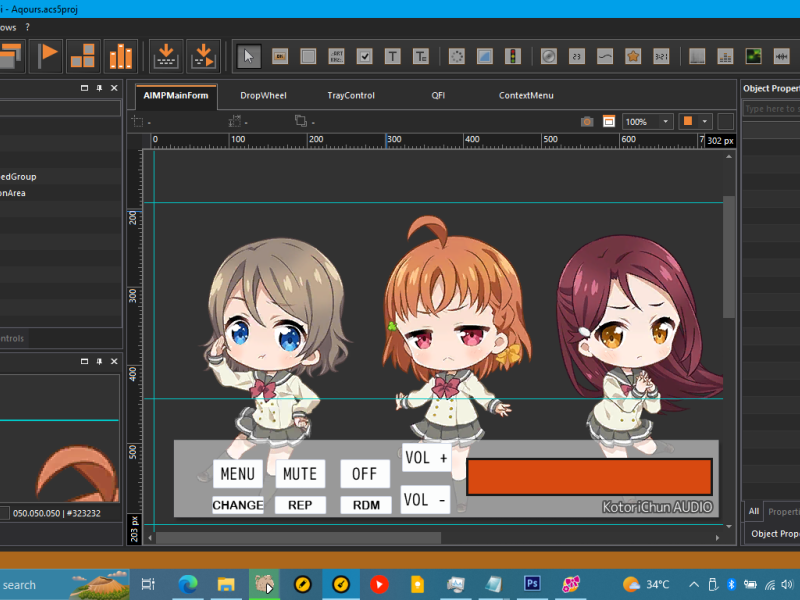Open Task View on the taskbar

(x=148, y=584)
